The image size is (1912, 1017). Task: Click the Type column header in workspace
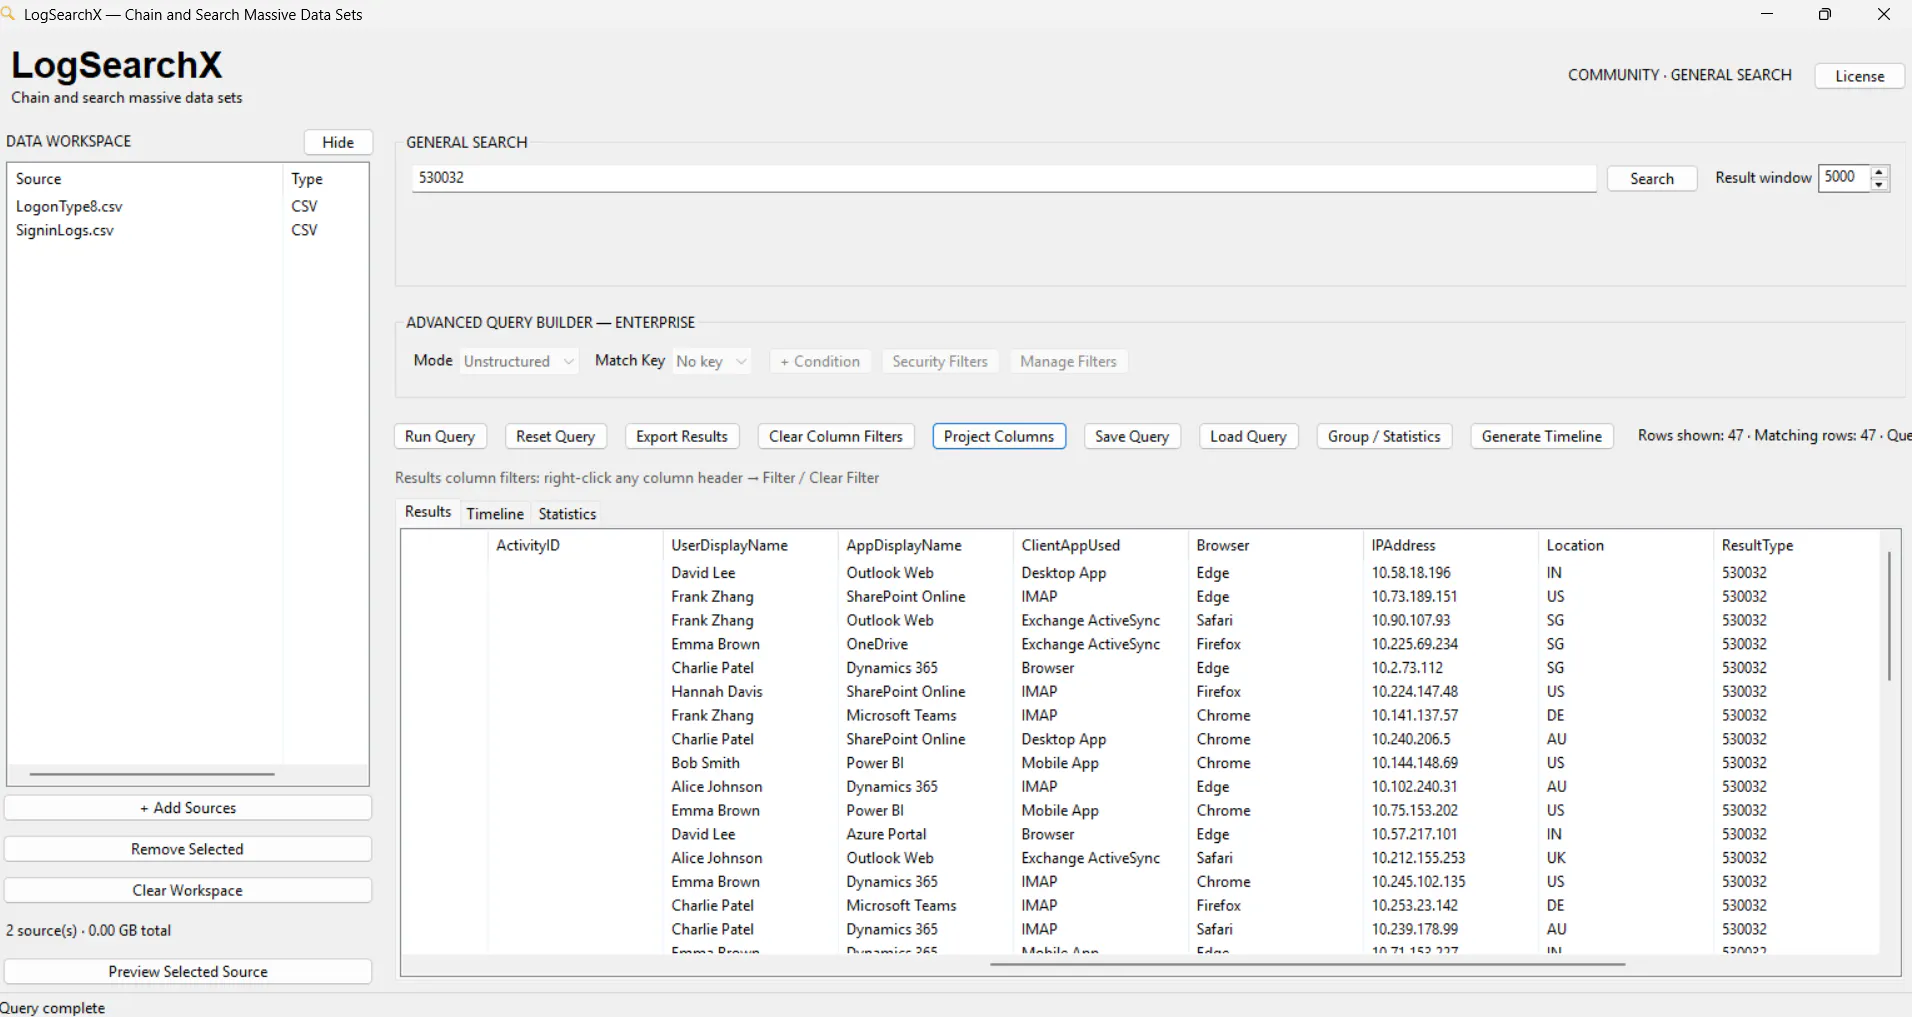click(x=325, y=179)
